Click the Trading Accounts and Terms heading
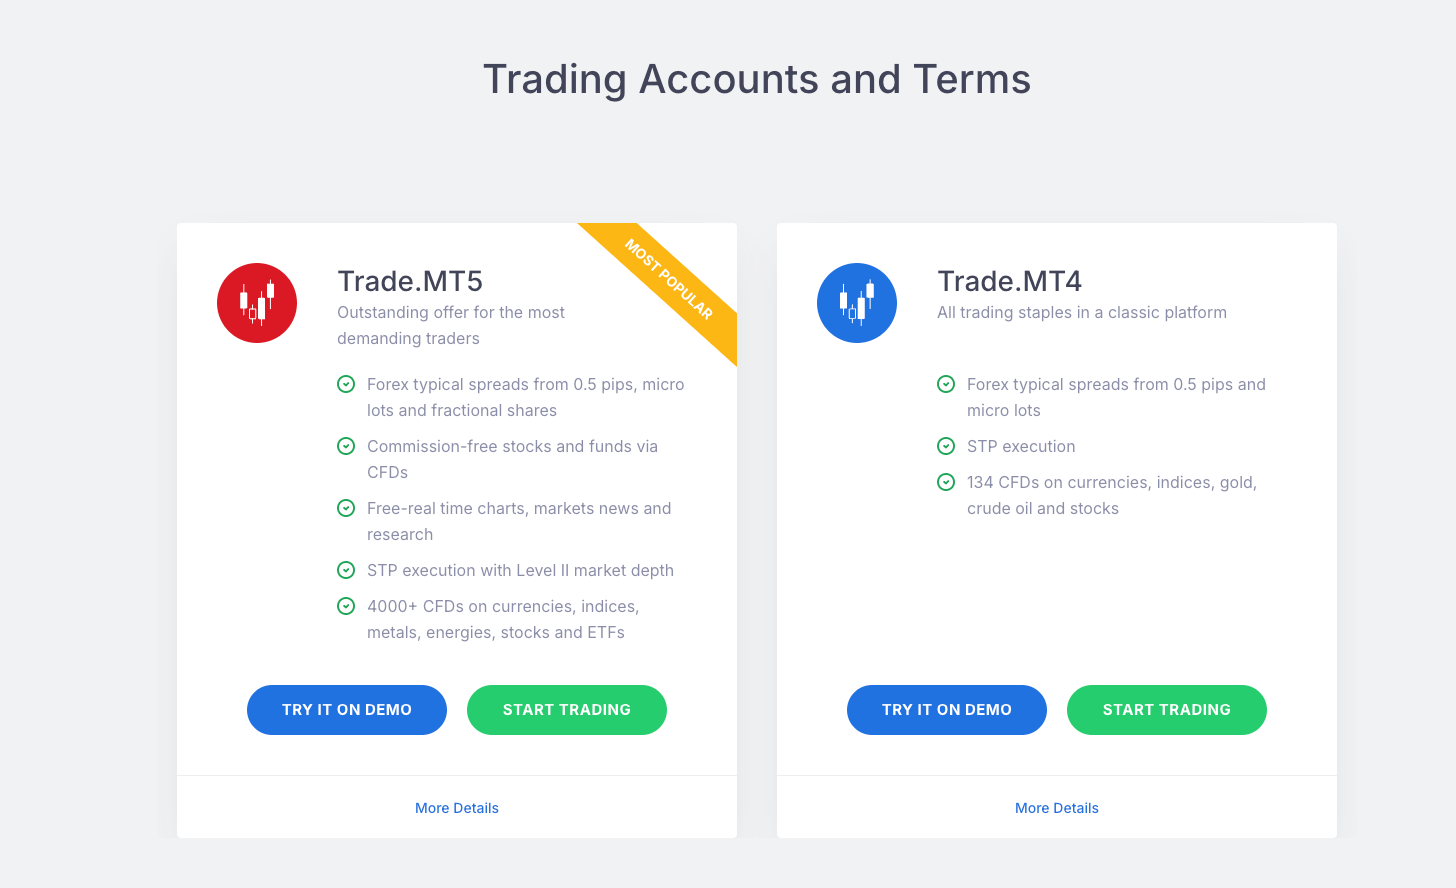 click(x=757, y=79)
